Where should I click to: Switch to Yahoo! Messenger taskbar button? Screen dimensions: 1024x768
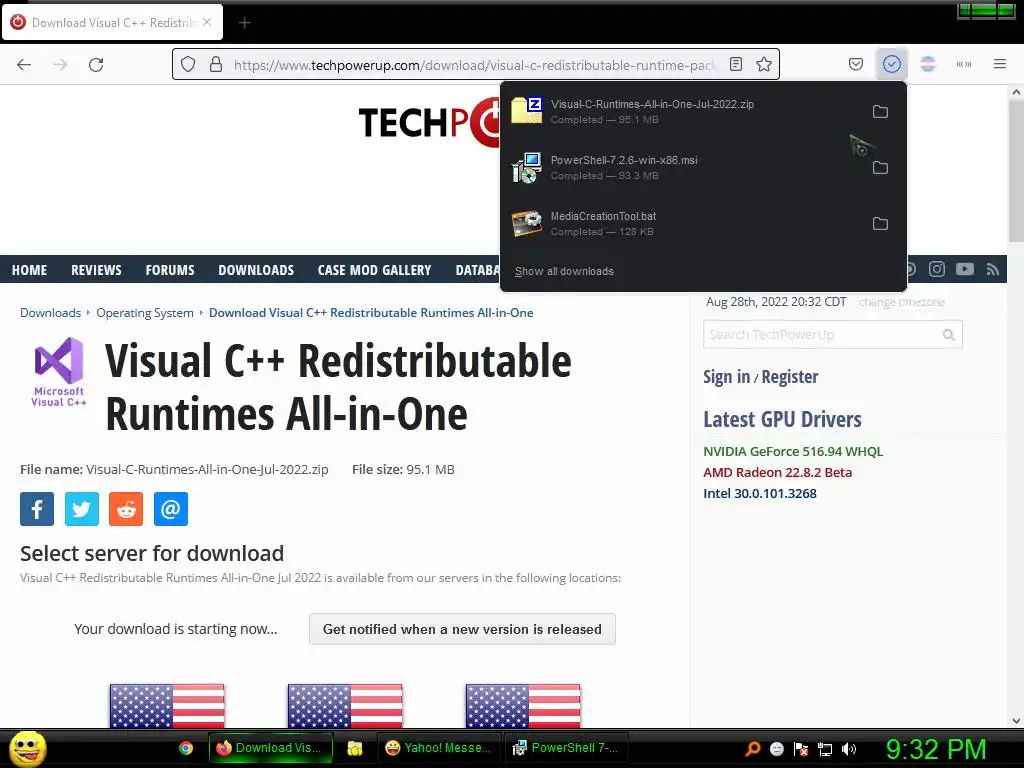[x=439, y=748]
